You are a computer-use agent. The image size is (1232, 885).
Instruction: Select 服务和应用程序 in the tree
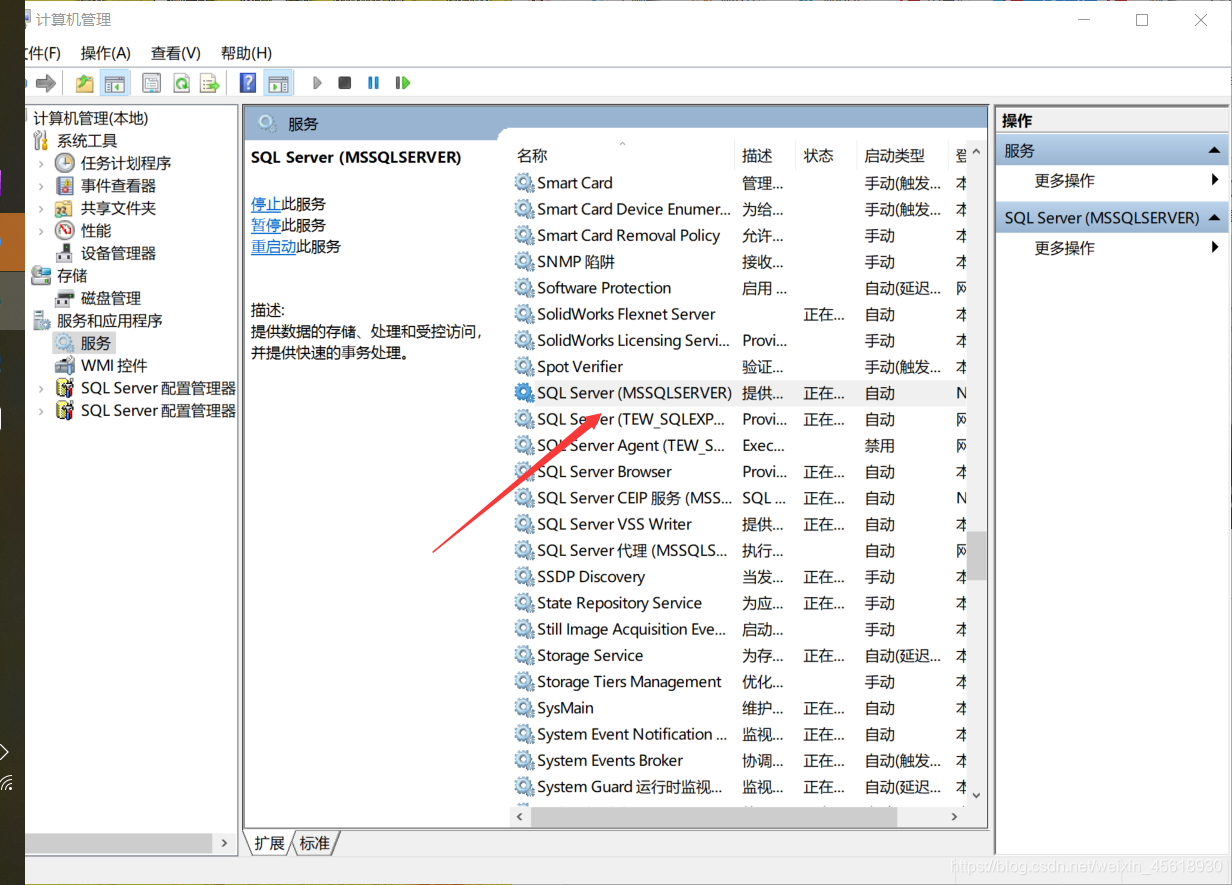[x=109, y=321]
